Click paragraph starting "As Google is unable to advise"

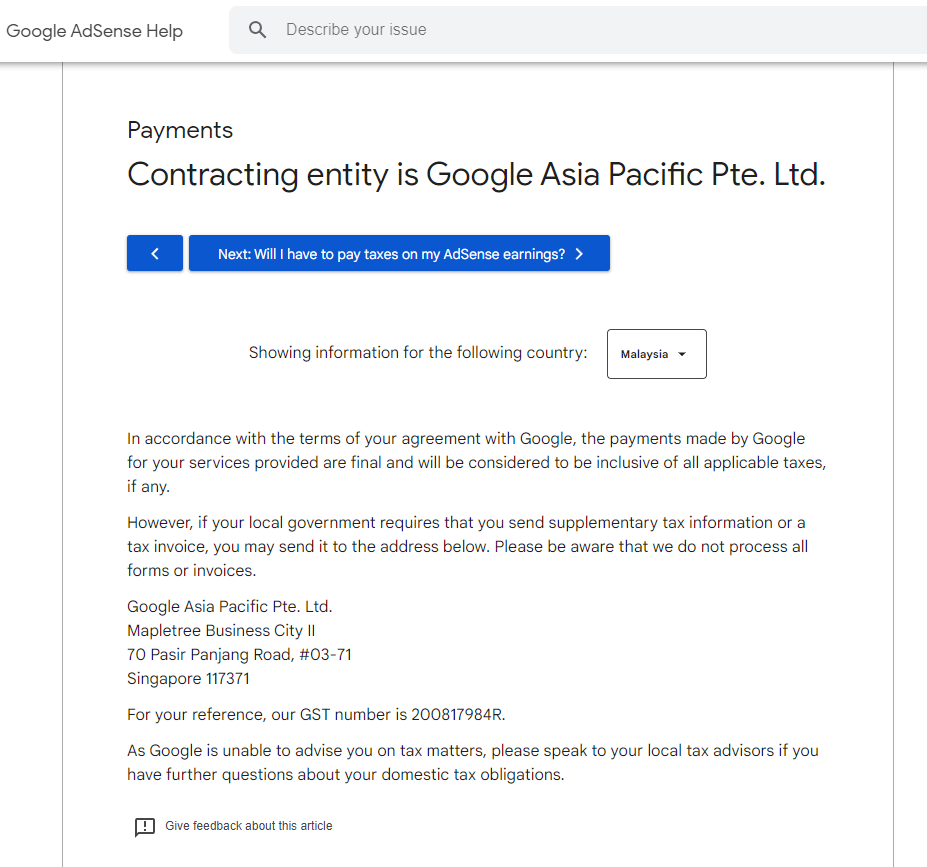[x=473, y=762]
